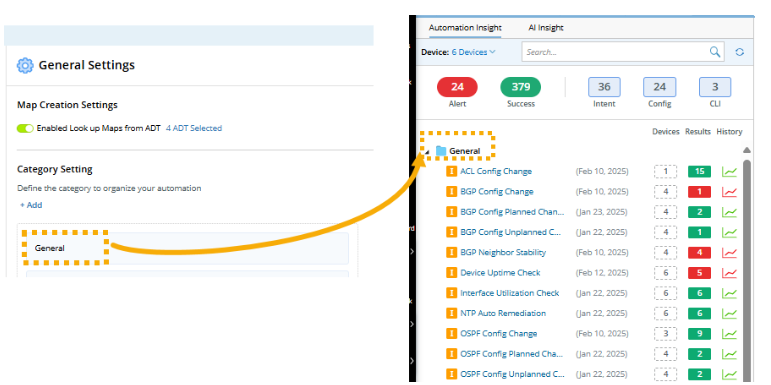Open the 6 Devices dropdown
This screenshot has height=385, width=771.
pyautogui.click(x=474, y=52)
